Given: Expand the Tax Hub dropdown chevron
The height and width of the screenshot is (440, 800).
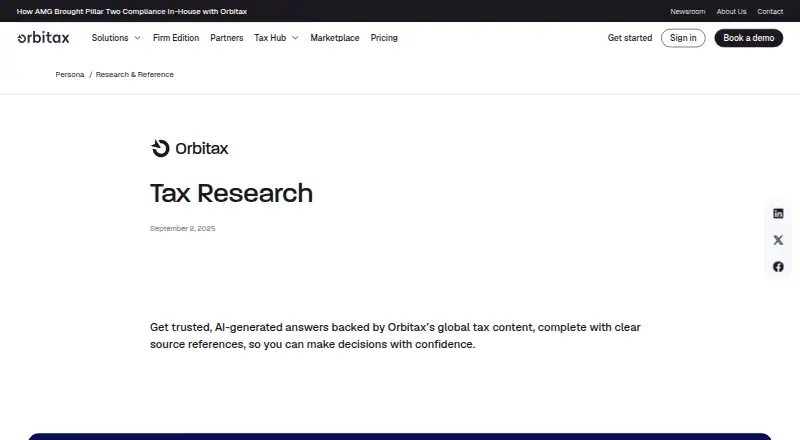Looking at the screenshot, I should [x=295, y=38].
